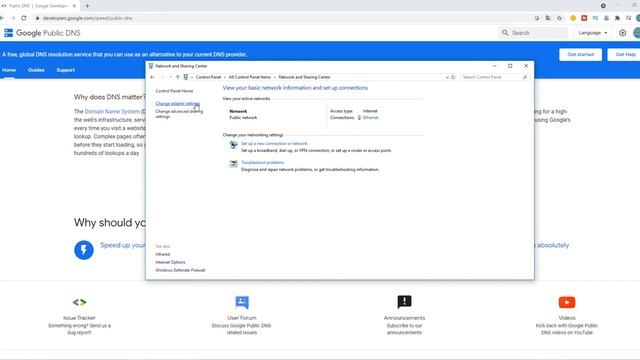Click the lightning Speed up icon

(x=84, y=250)
